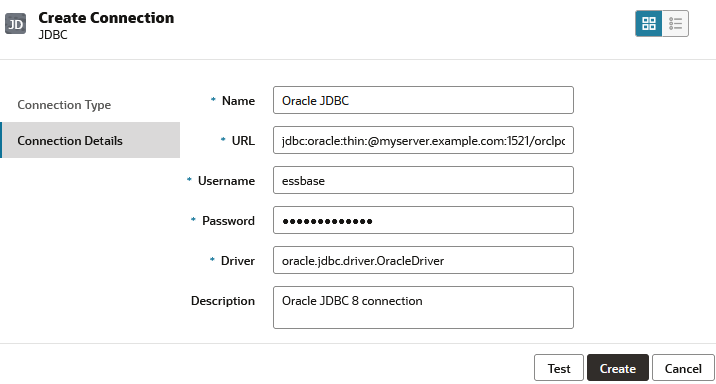Click the Create button

tap(618, 368)
